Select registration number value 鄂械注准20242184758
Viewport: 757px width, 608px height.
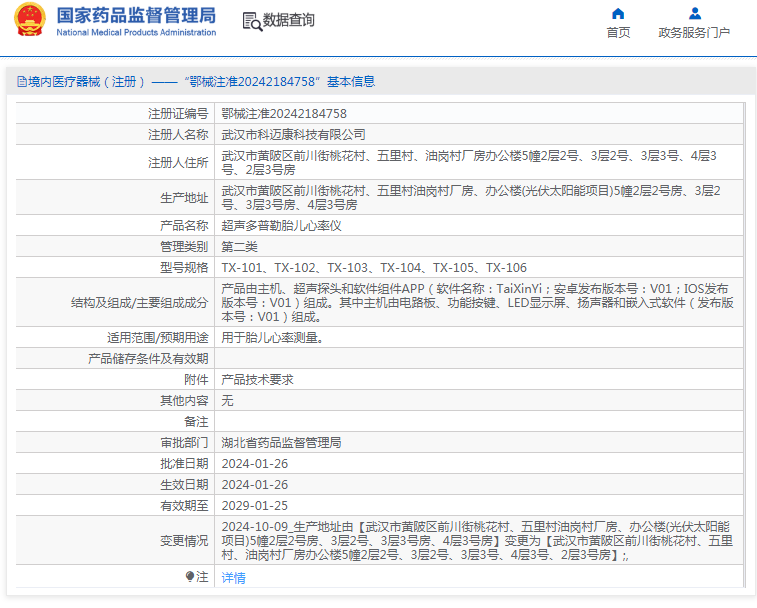284,113
